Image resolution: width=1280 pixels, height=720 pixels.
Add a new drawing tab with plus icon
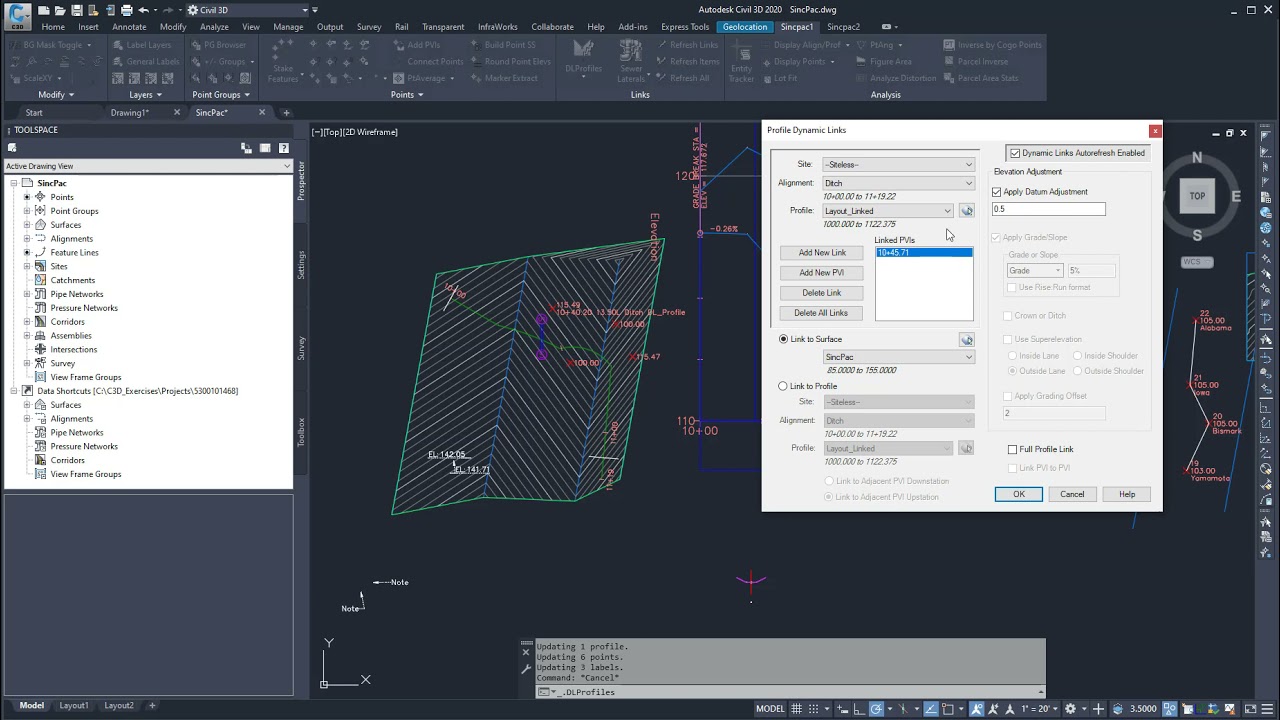pos(286,113)
